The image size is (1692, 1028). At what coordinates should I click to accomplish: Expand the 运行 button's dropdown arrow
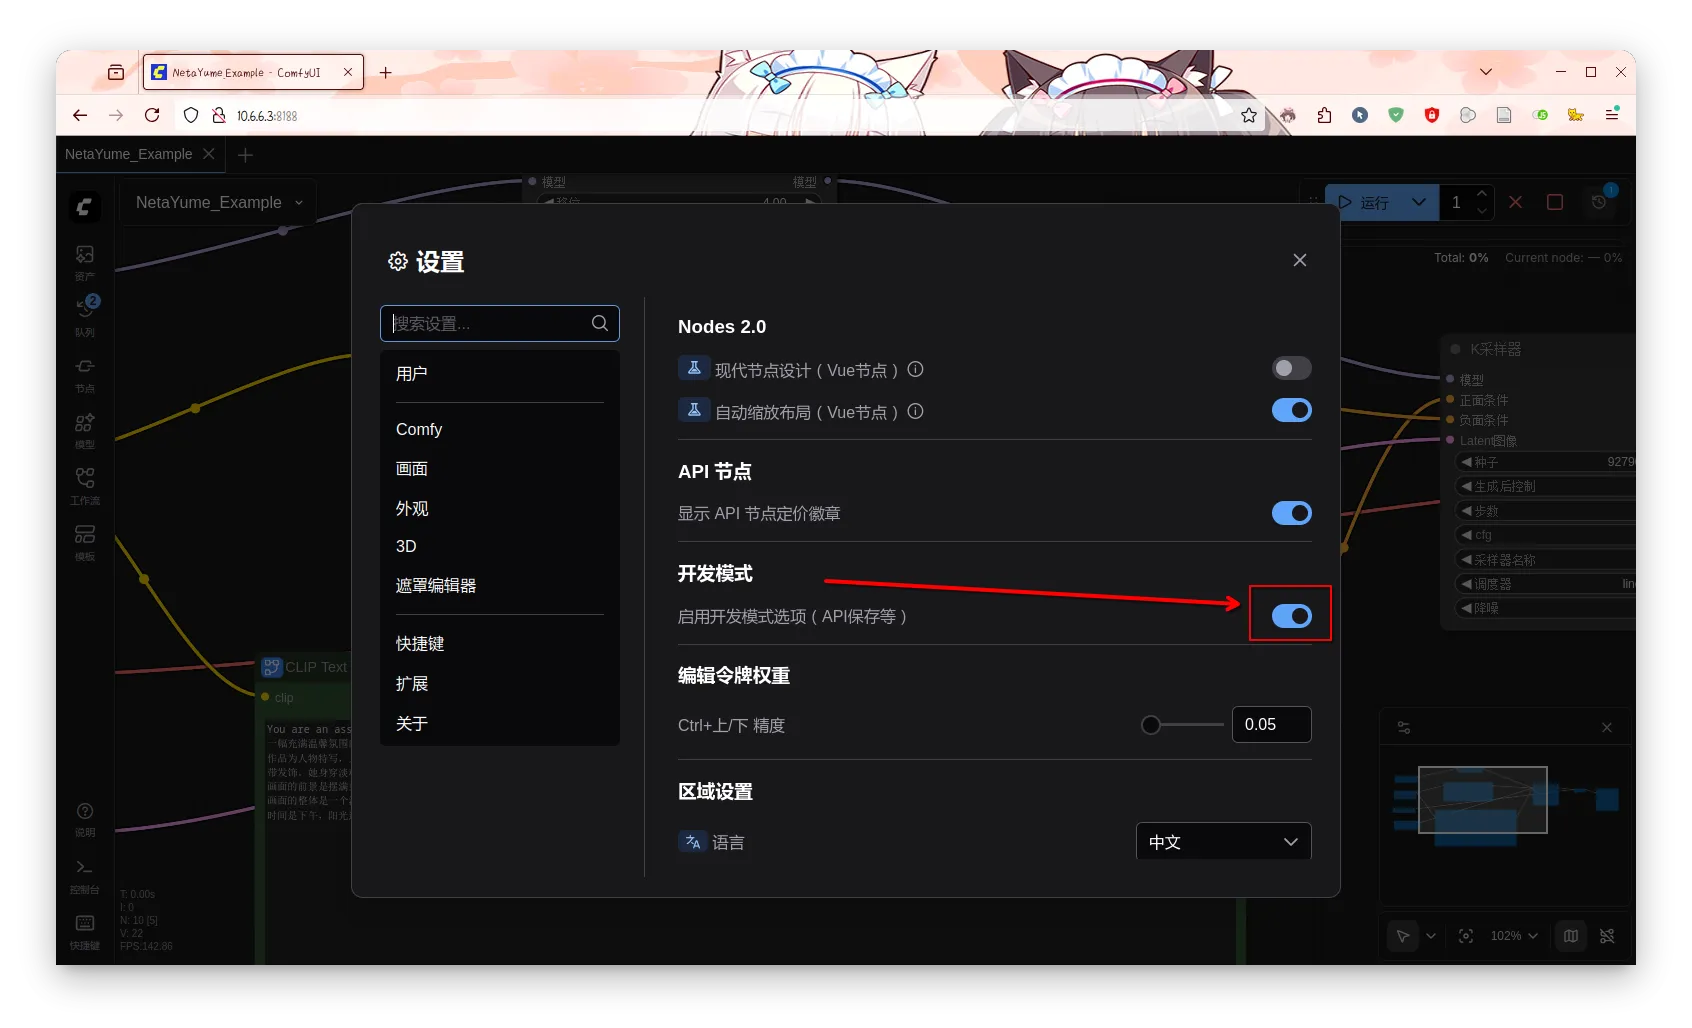1420,202
